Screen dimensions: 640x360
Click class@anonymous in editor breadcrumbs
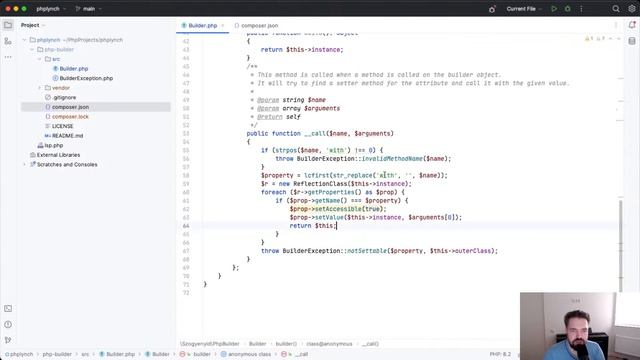tap(329, 344)
